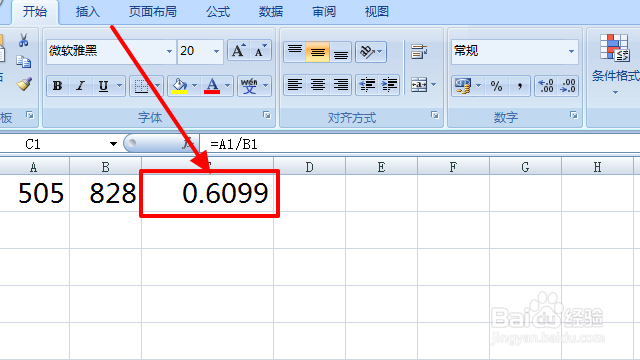Click the Cut scissors icon

[23, 40]
